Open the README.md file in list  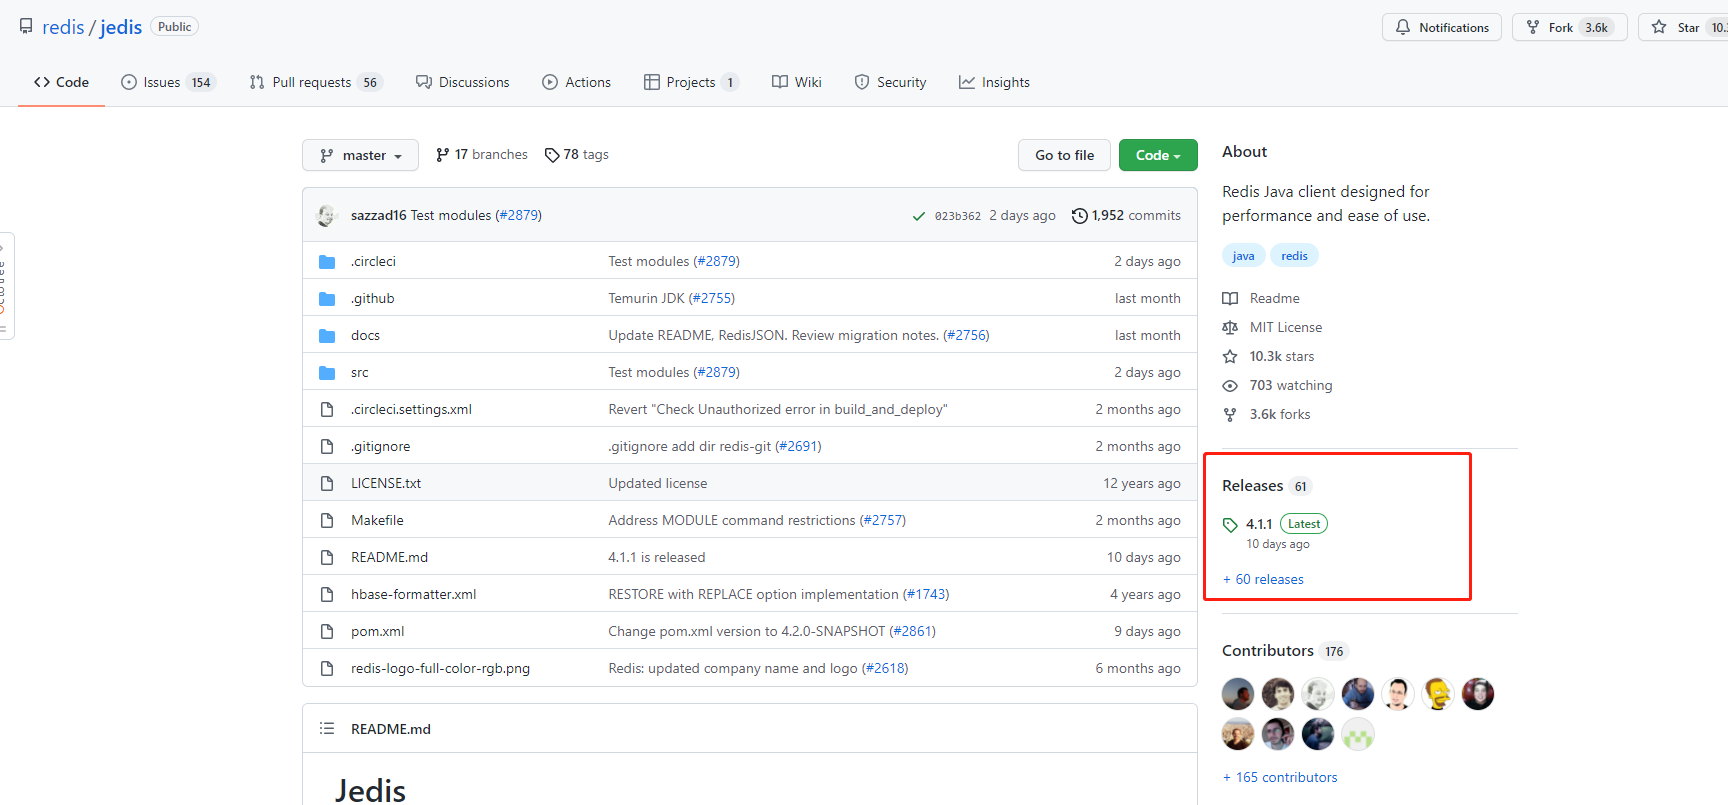[x=389, y=557]
